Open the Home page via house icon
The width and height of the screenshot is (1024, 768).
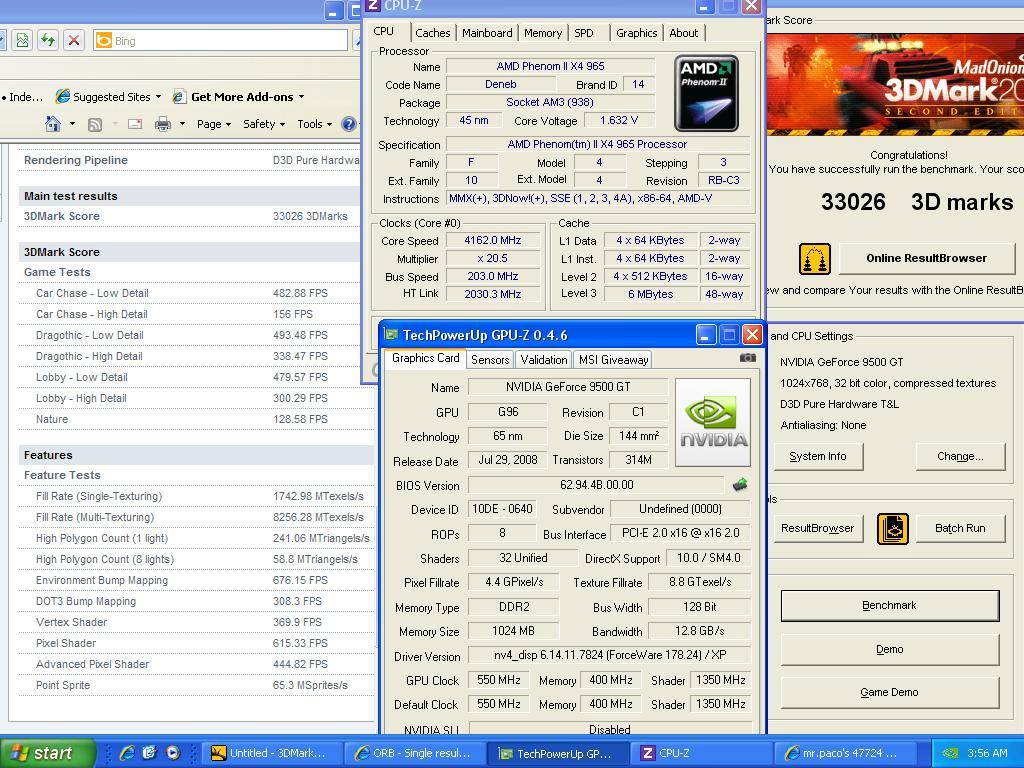(x=53, y=123)
